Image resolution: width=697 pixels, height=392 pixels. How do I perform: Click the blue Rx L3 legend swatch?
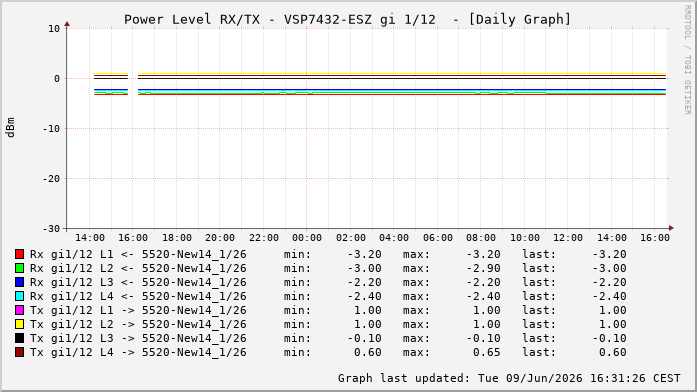(x=19, y=282)
